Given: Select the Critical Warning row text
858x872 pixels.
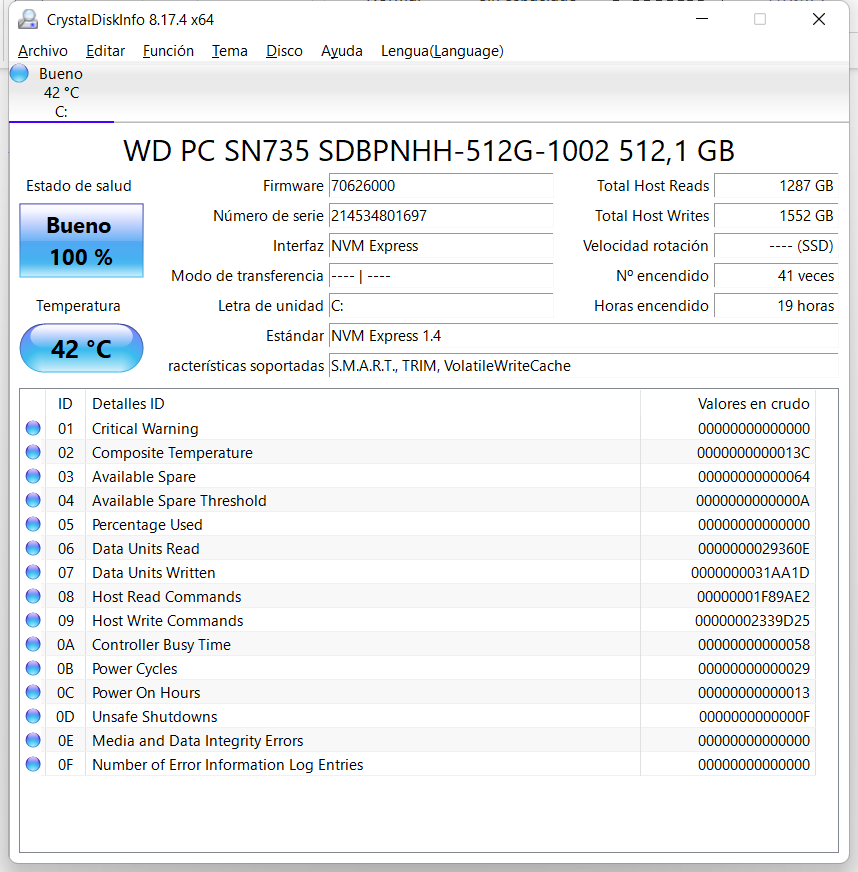Looking at the screenshot, I should pyautogui.click(x=145, y=429).
